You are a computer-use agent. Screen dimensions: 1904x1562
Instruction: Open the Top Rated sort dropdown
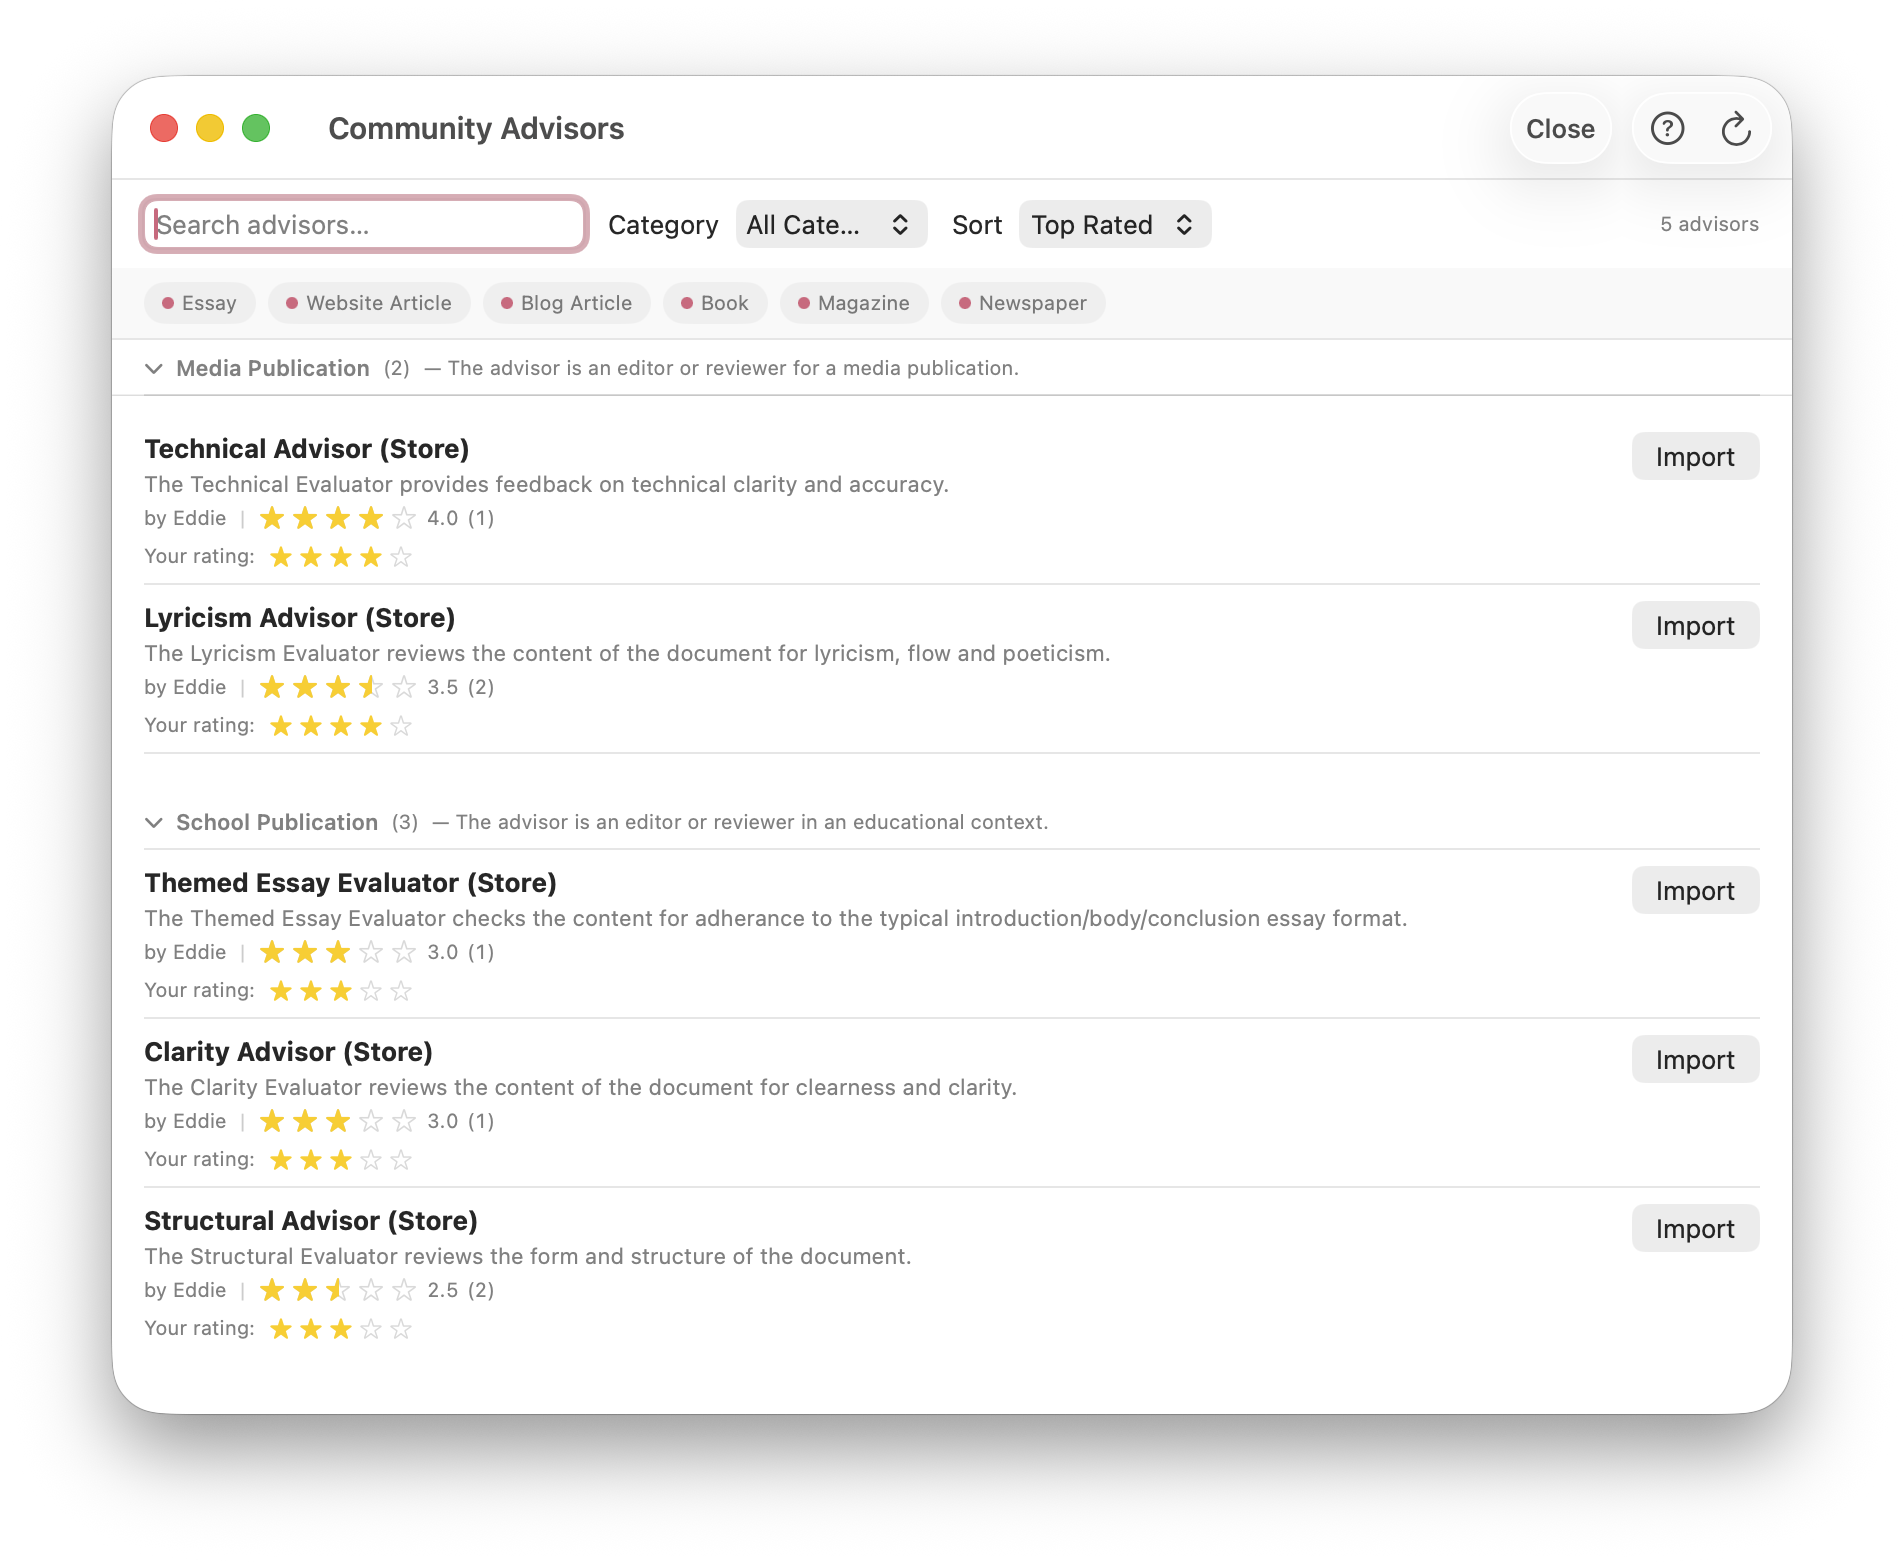click(x=1114, y=224)
